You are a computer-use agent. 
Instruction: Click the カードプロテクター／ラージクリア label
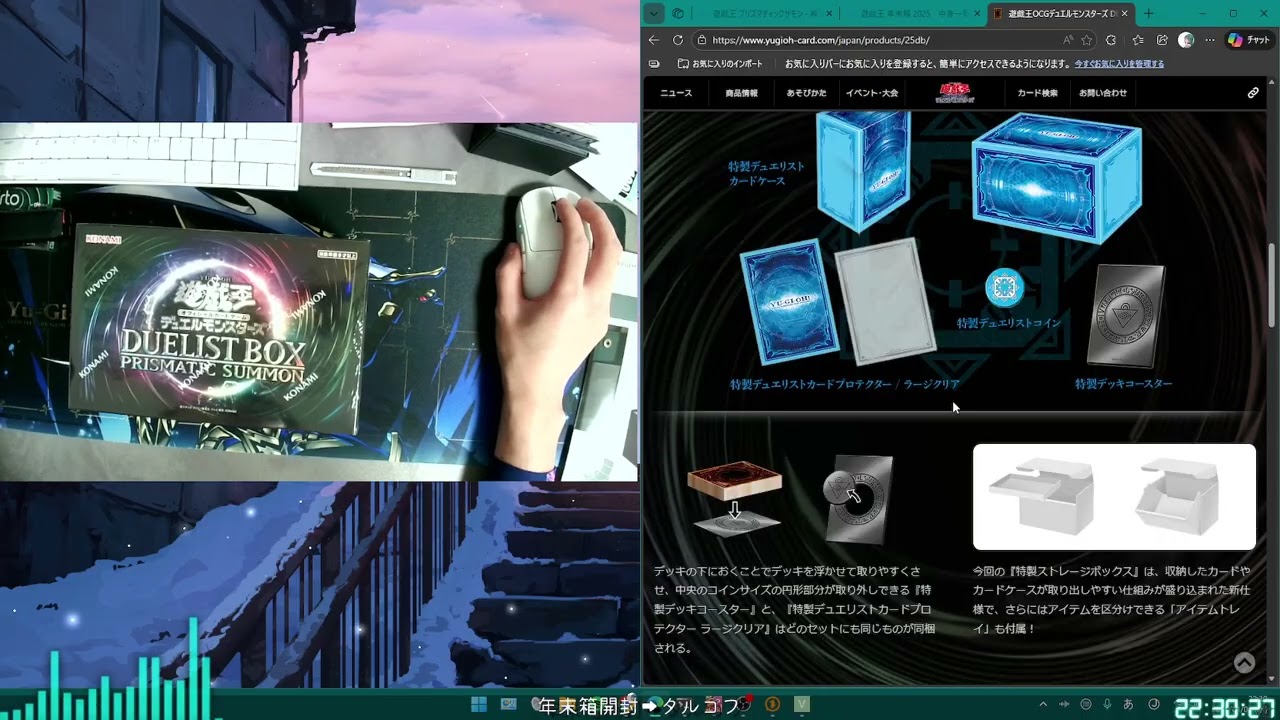[845, 384]
